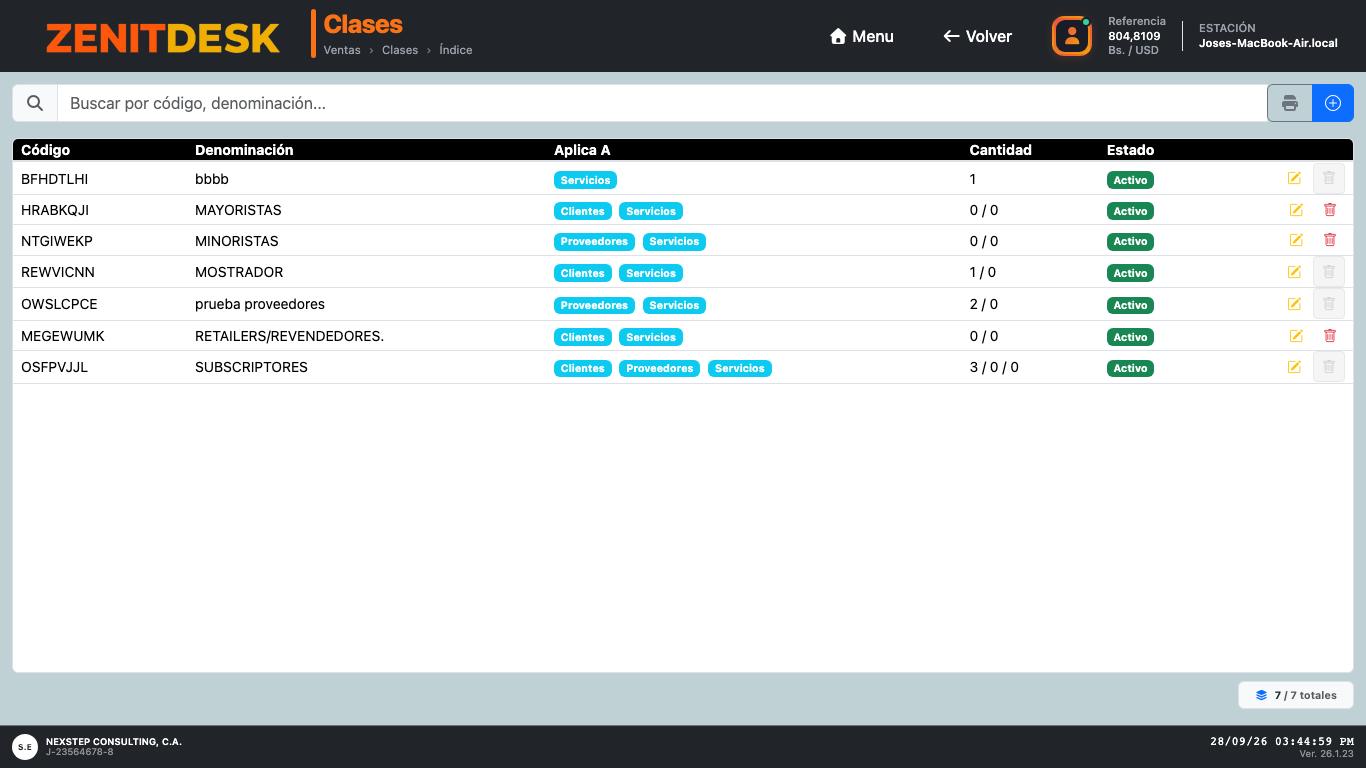This screenshot has width=1366, height=768.
Task: Click the search magnifier icon
Action: coord(35,103)
